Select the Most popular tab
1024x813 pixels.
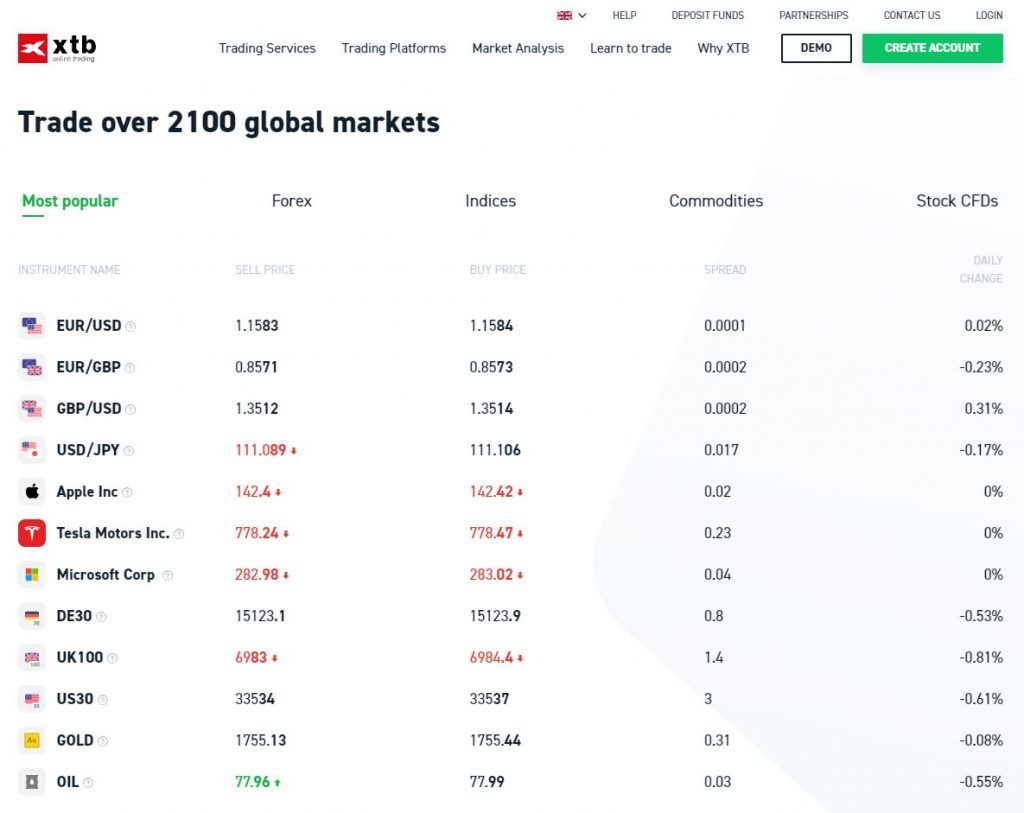click(x=70, y=201)
